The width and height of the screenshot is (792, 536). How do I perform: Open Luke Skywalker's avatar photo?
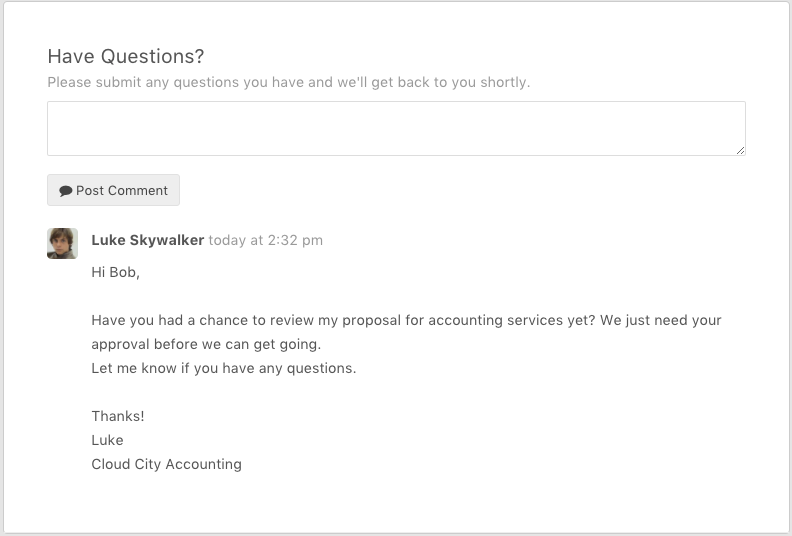[62, 243]
